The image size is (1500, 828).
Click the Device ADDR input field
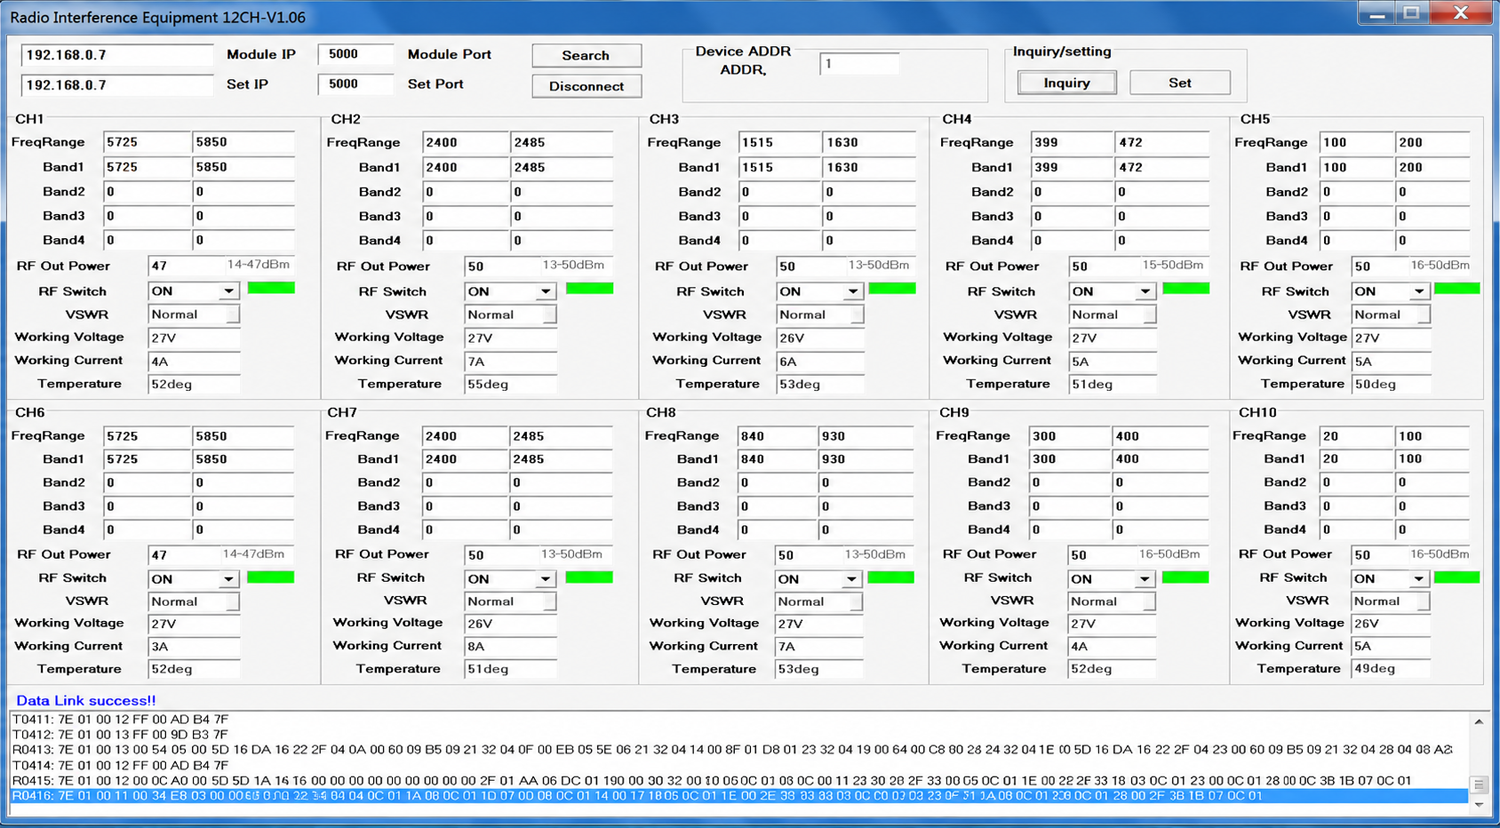[859, 63]
